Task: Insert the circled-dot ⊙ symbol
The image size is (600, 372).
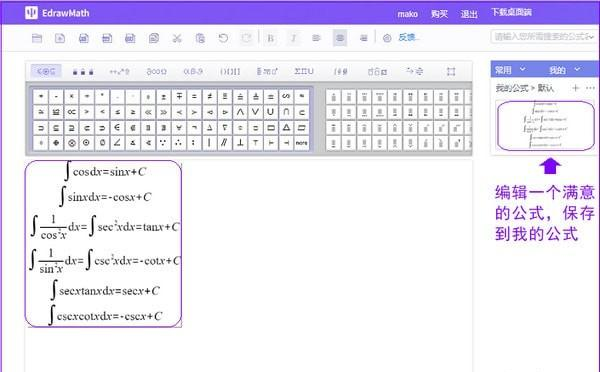Action: (x=86, y=143)
